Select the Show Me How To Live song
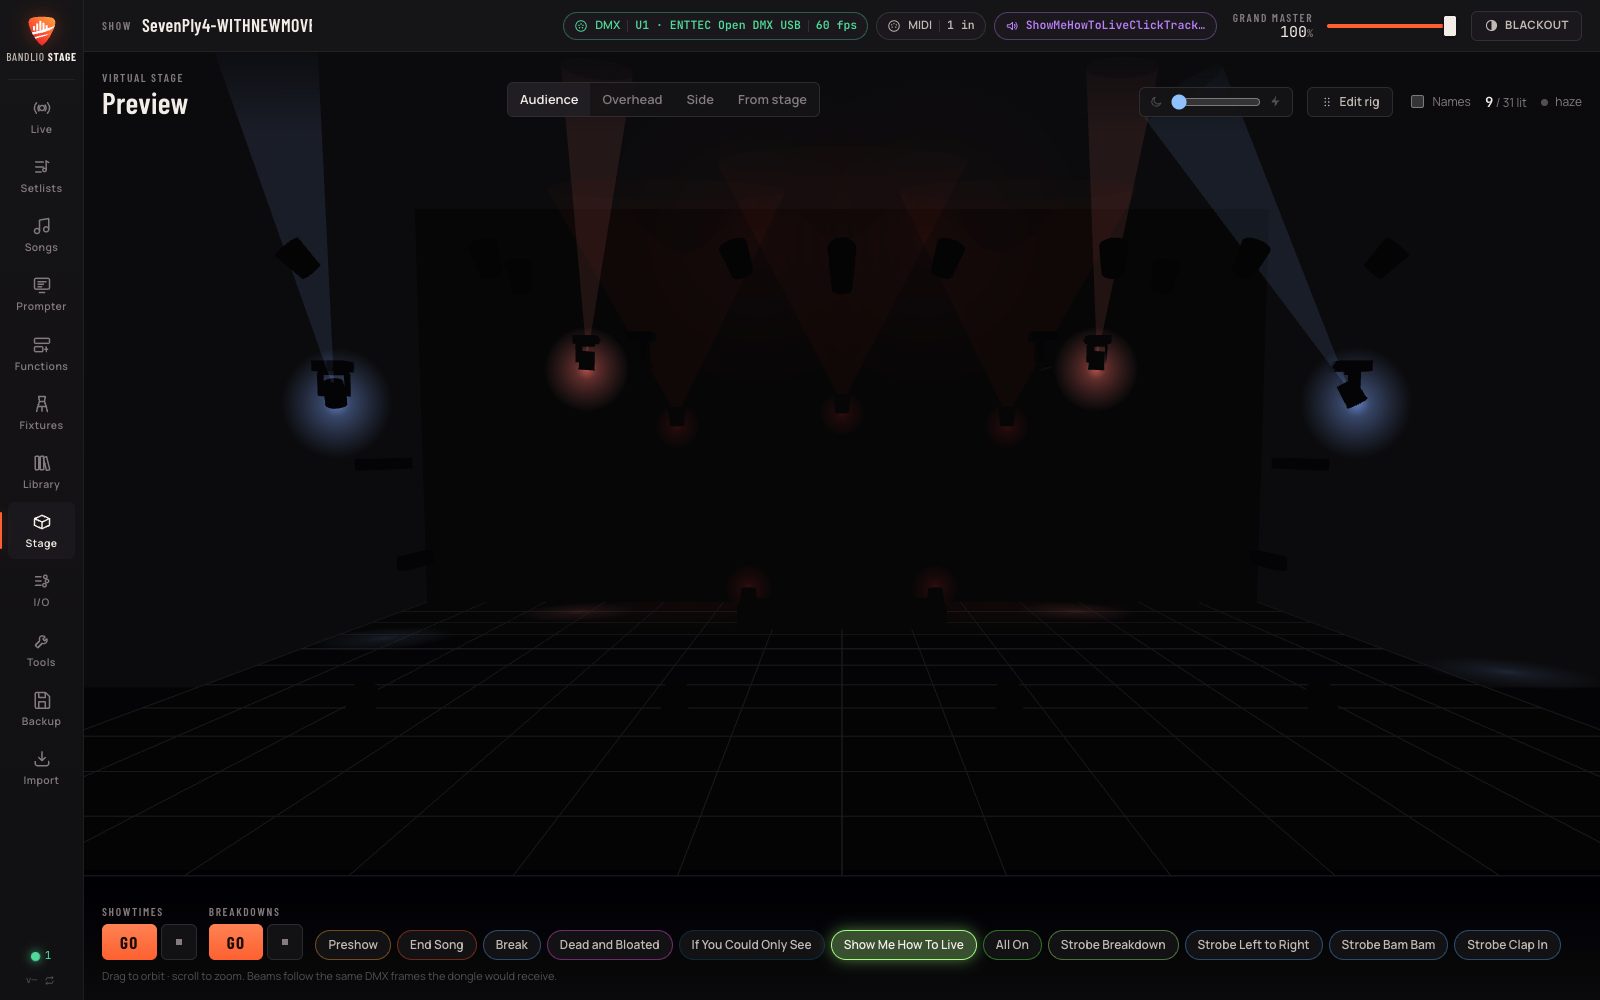Viewport: 1600px width, 1000px height. pyautogui.click(x=904, y=945)
